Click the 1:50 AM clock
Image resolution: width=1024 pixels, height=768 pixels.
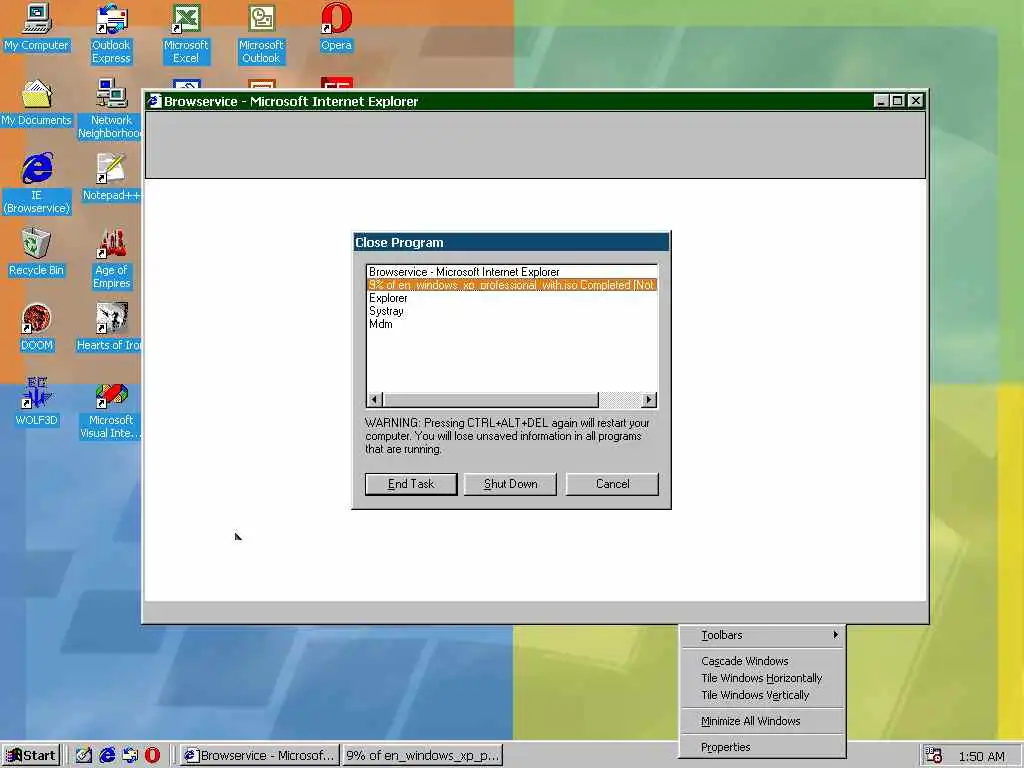981,756
